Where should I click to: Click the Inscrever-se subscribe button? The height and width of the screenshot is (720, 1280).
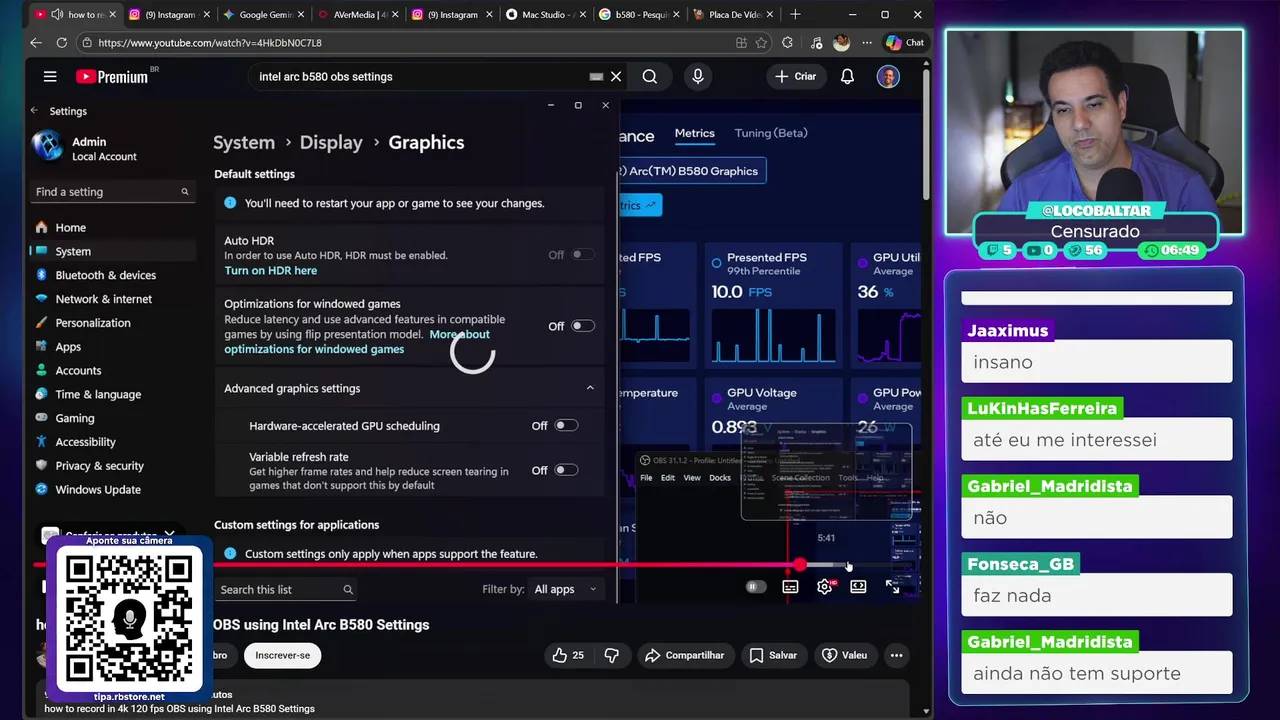[283, 655]
